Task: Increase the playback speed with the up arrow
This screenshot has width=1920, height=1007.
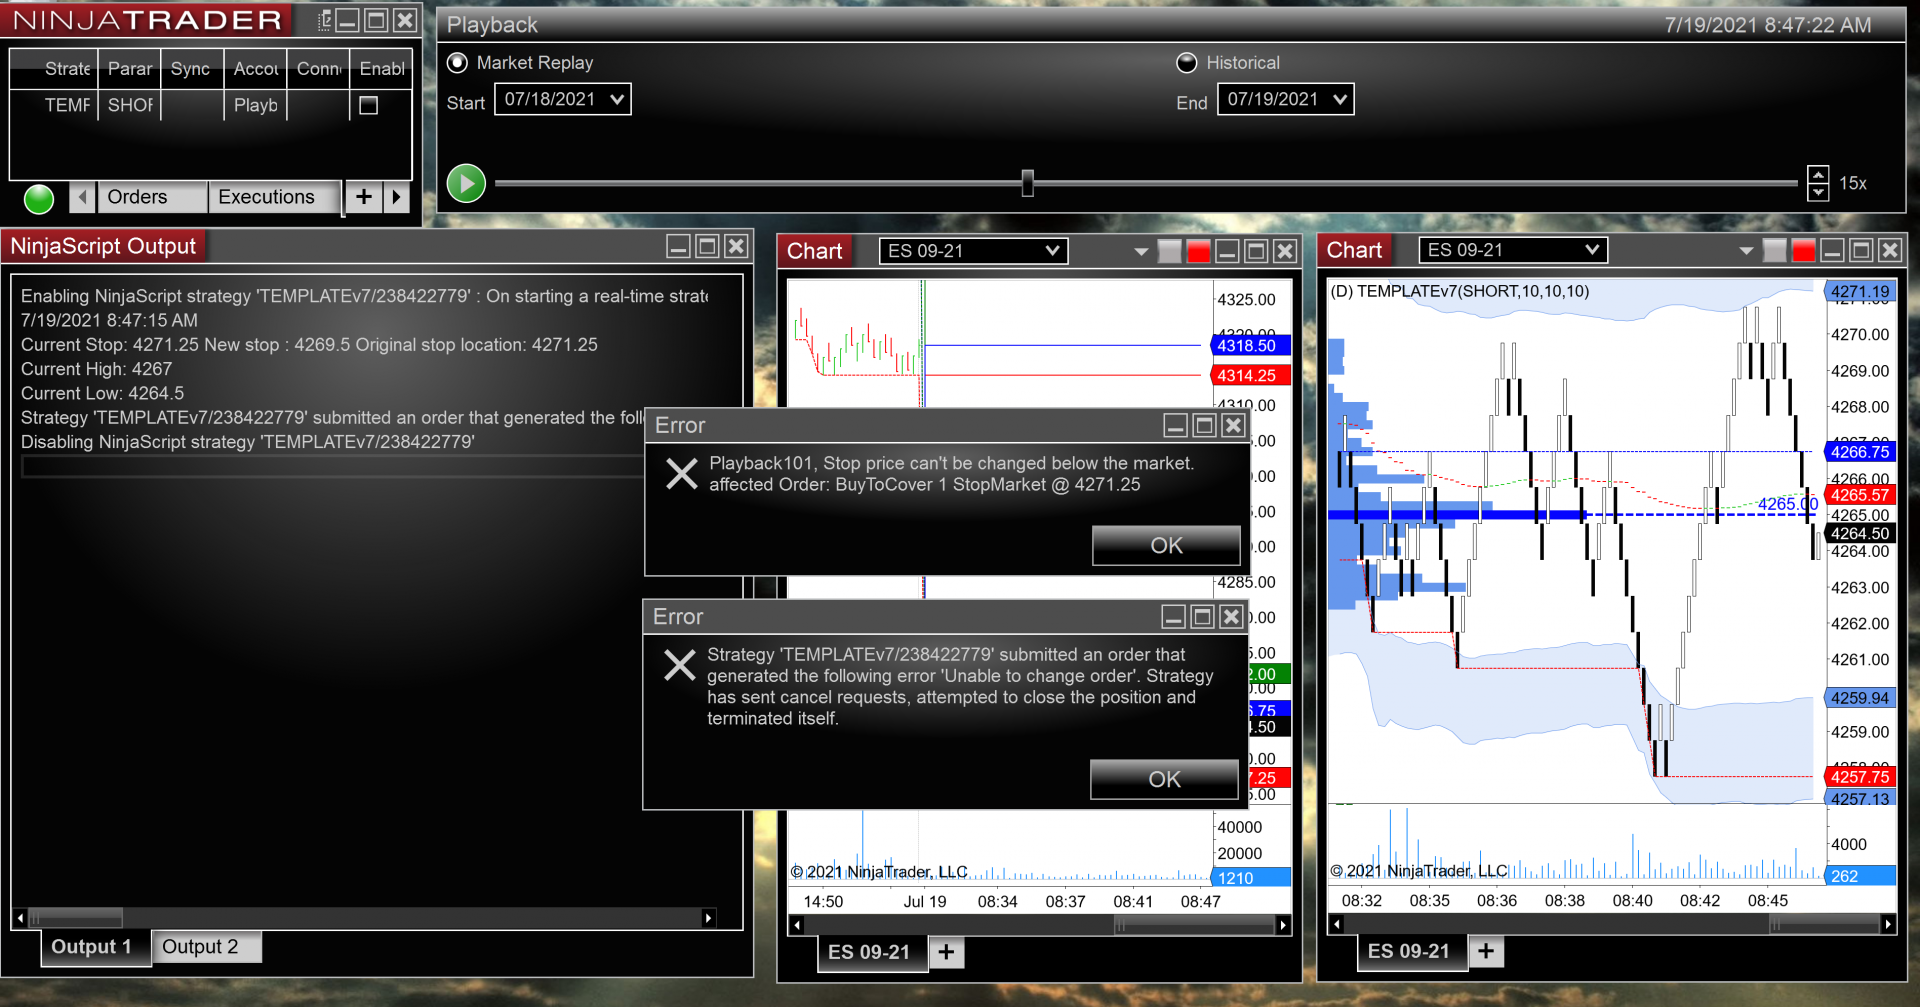Action: [x=1818, y=174]
